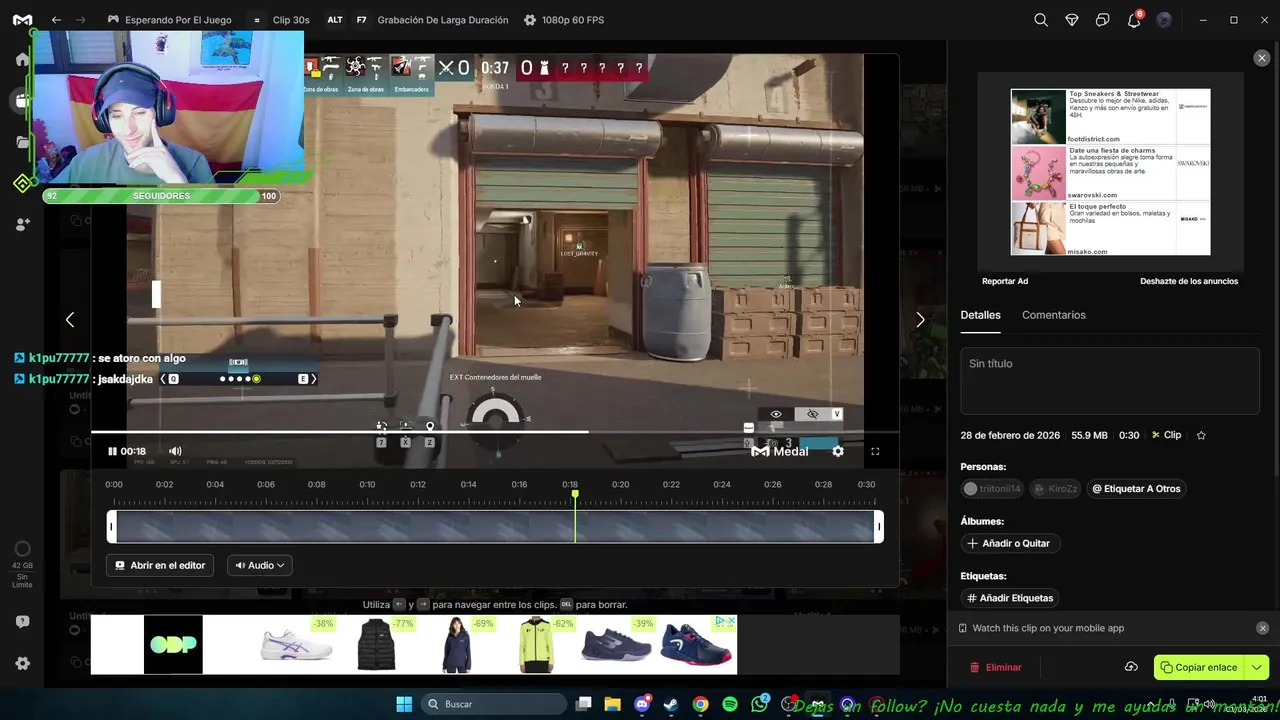Image resolution: width=1280 pixels, height=720 pixels.
Task: Go to the previous clip
Action: [x=69, y=320]
